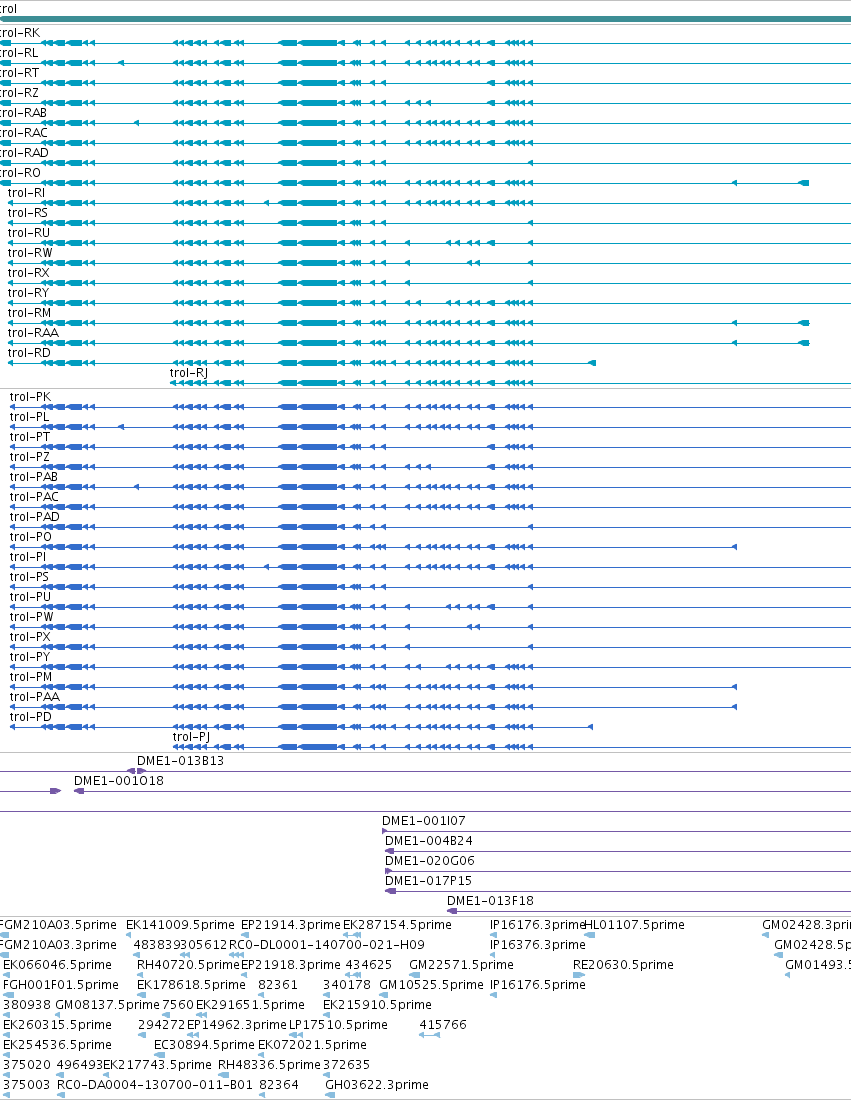Viewport: 851px width, 1100px height.
Task: Click transcript label trol-RI
Action: (x=26, y=193)
